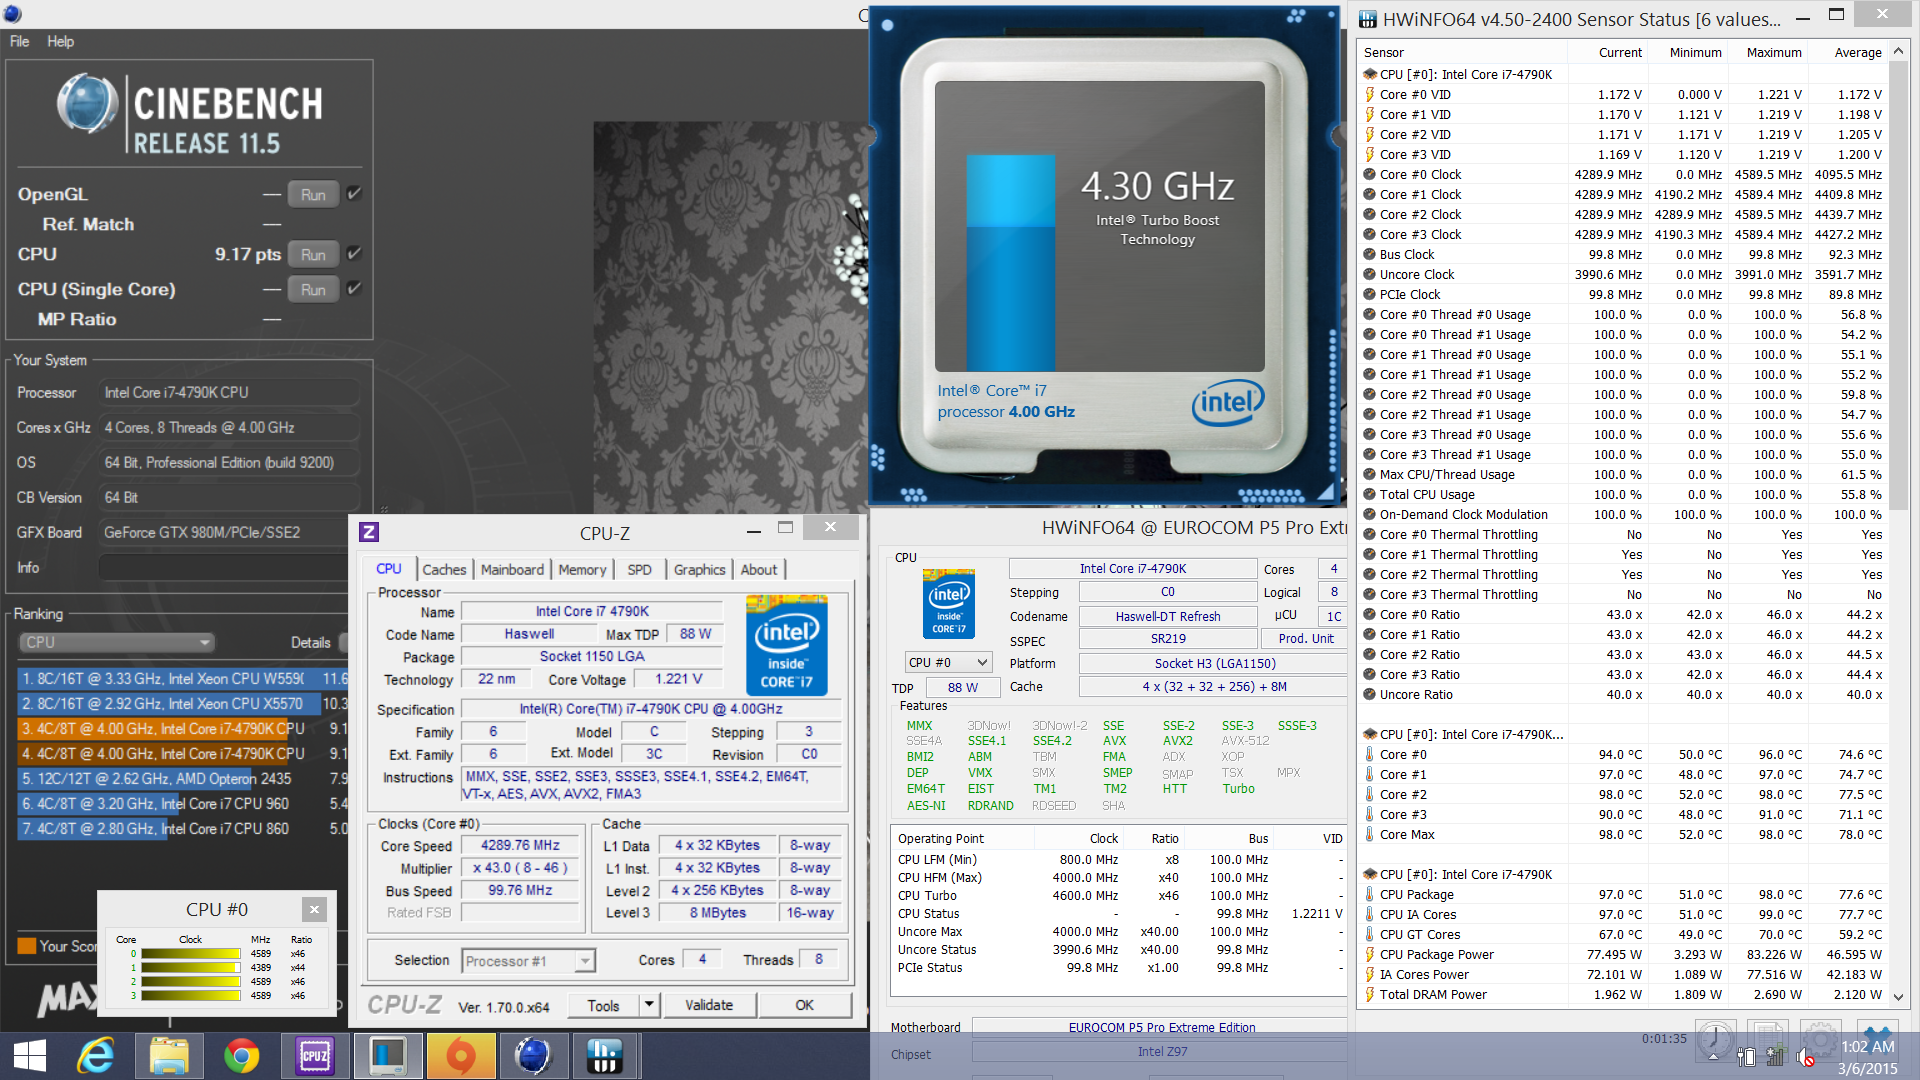Click the Intel logo in Turbo Boost monitor
Screen dimensions: 1920x1080
(x=1228, y=402)
